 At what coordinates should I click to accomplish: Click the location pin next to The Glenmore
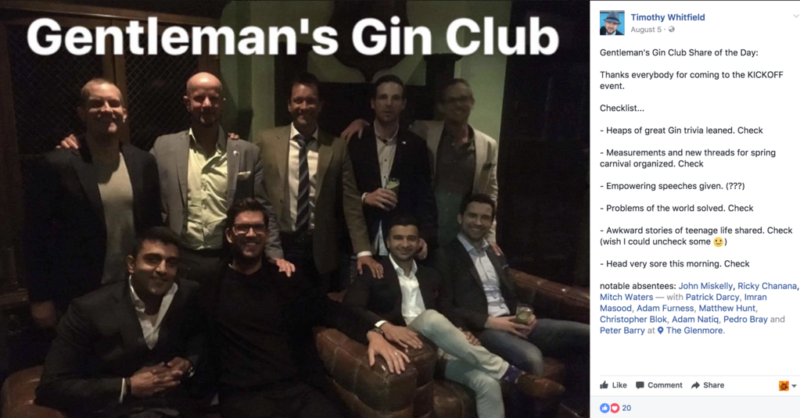pos(660,331)
